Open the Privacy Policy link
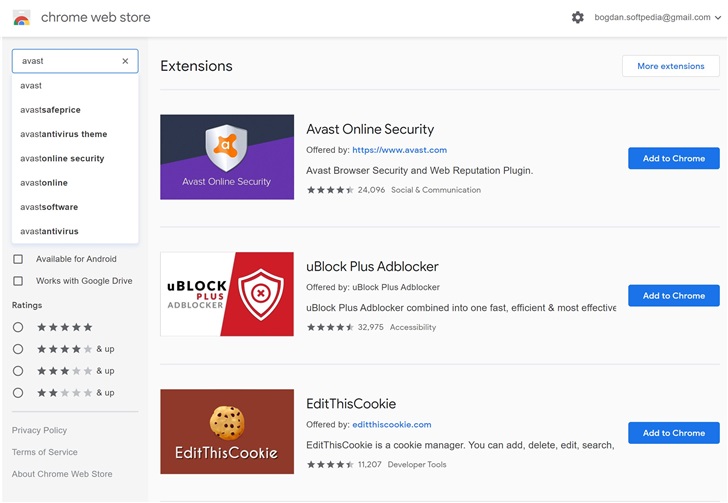This screenshot has height=503, width=728. click(x=39, y=430)
